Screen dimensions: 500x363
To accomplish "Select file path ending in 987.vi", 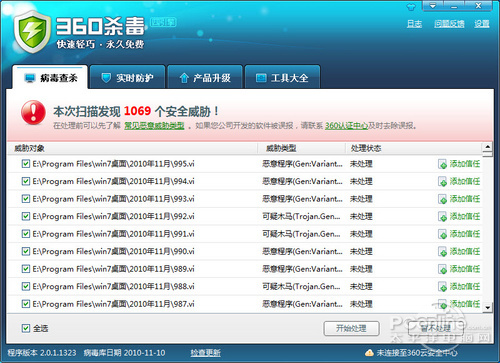I will (x=113, y=304).
